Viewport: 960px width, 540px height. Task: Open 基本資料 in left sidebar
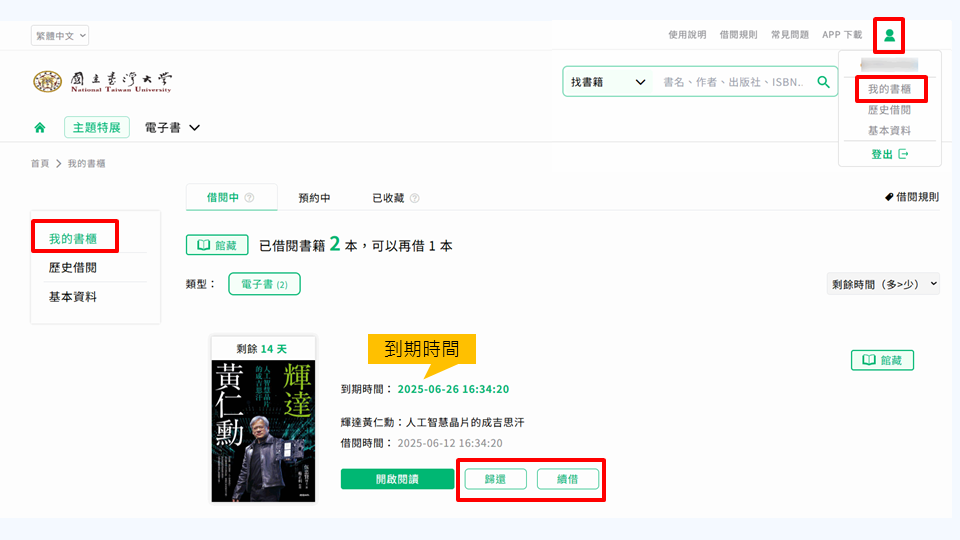click(x=73, y=297)
